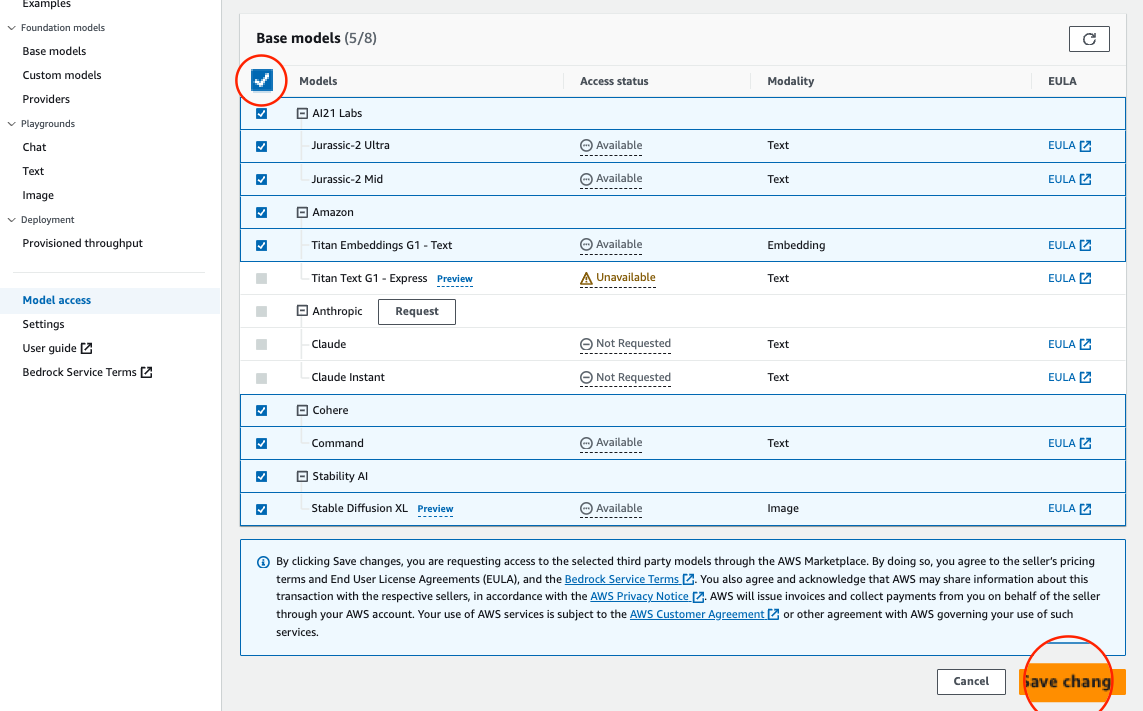Collapse the Deployment sidebar section

pos(11,219)
